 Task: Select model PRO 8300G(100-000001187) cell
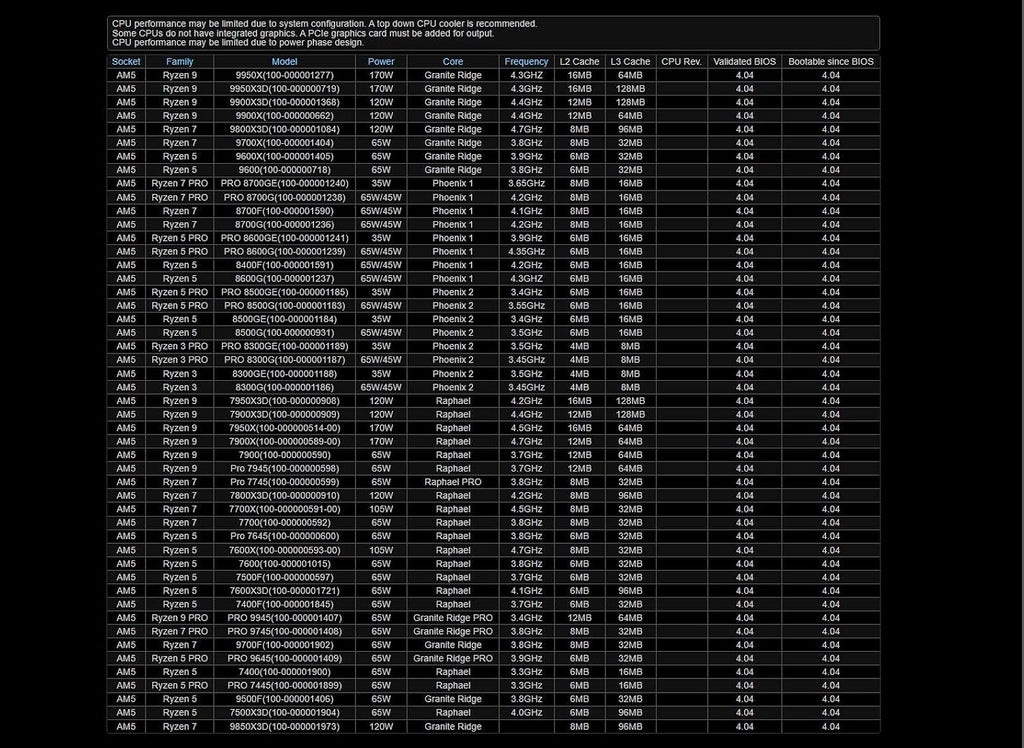pos(285,360)
